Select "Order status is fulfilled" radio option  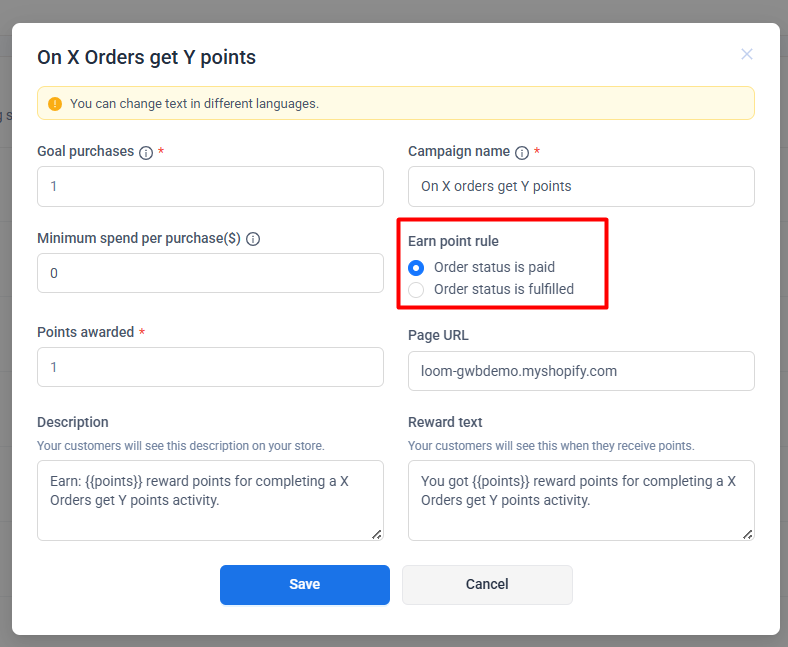click(416, 290)
